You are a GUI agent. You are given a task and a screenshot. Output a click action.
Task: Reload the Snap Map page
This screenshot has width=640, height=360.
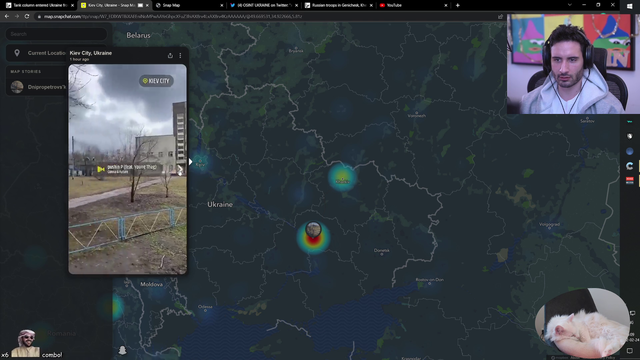(x=27, y=16)
